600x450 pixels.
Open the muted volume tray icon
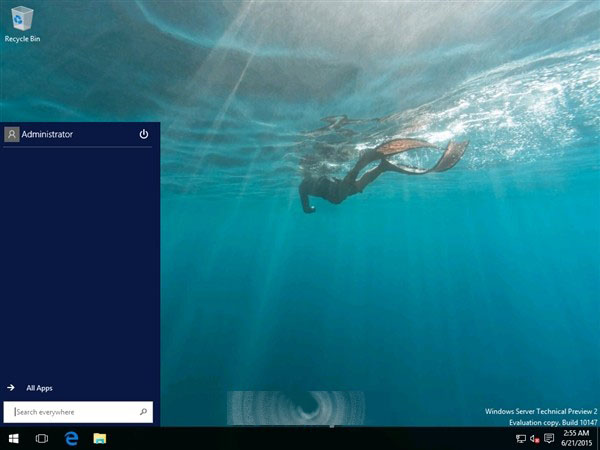coord(535,439)
